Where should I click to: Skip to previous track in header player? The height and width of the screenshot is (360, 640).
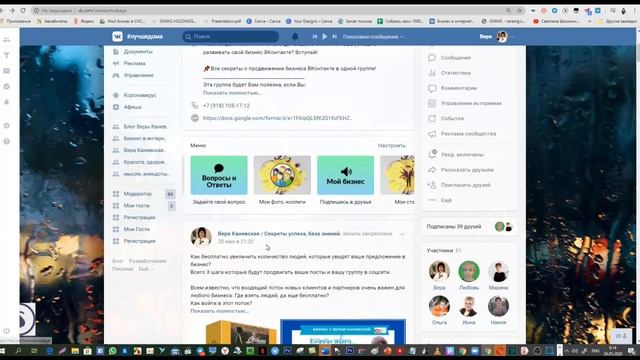pyautogui.click(x=315, y=36)
